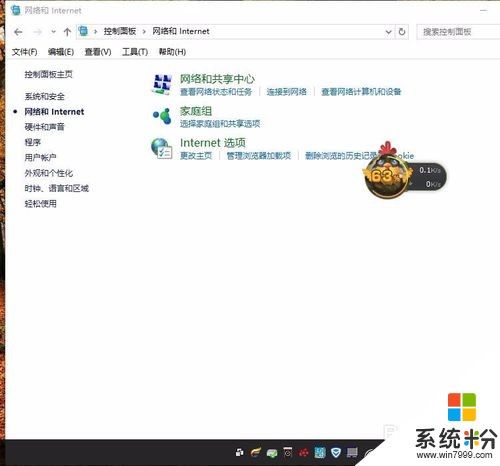Expand the address bar history dropdown
This screenshot has height=466, width=500.
click(388, 32)
